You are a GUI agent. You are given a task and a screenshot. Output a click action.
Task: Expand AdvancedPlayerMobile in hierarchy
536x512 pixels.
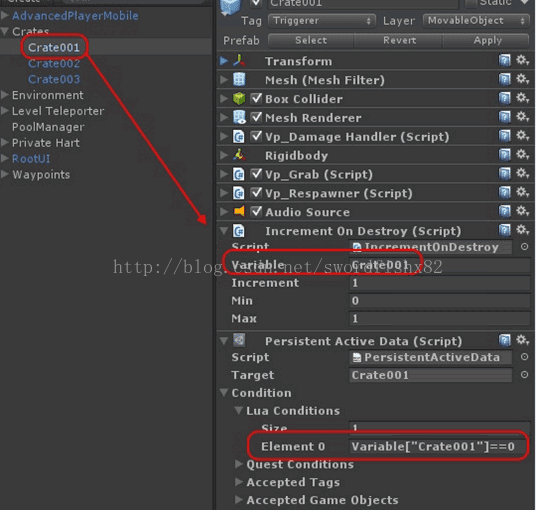coord(5,15)
